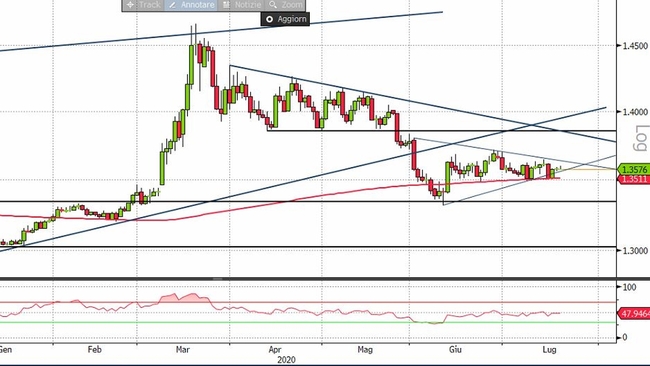Image resolution: width=650 pixels, height=366 pixels.
Task: Click the Aggiorn refresh button
Action: [285, 19]
